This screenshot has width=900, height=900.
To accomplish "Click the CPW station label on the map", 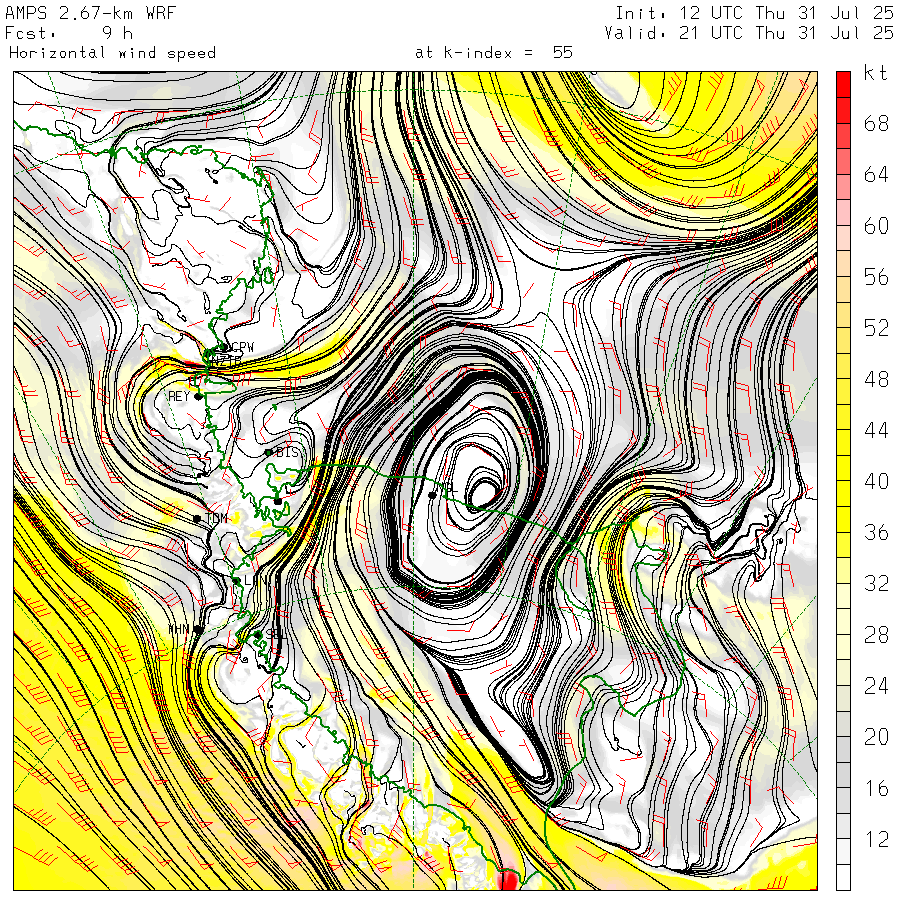I will (242, 347).
